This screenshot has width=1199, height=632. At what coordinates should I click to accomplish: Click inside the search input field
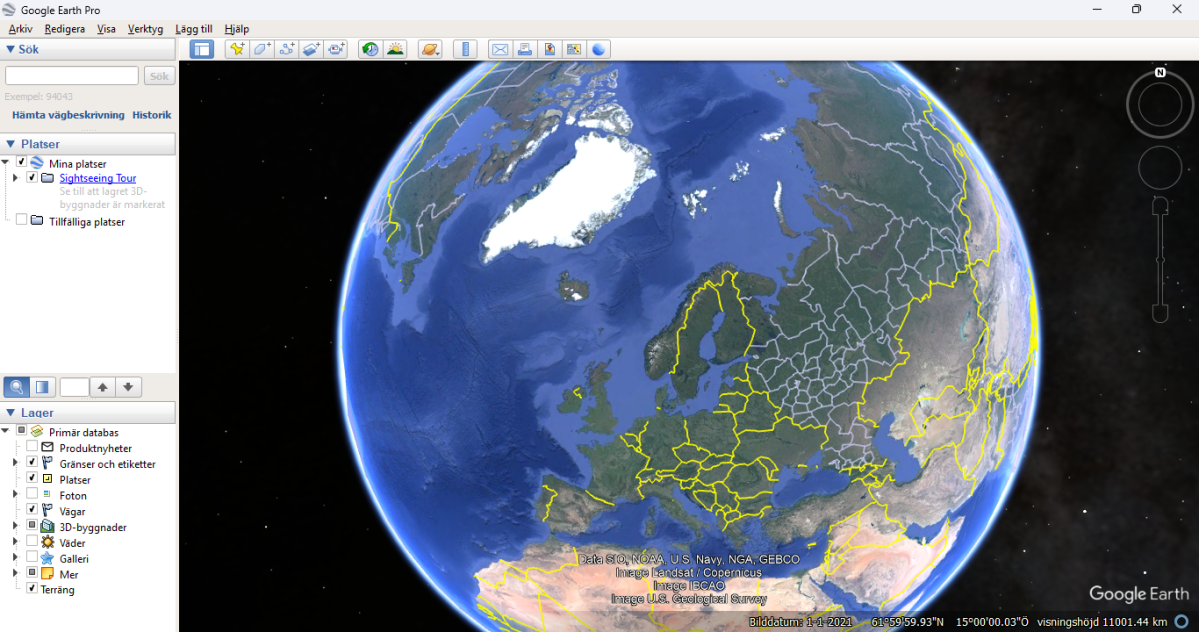click(70, 75)
